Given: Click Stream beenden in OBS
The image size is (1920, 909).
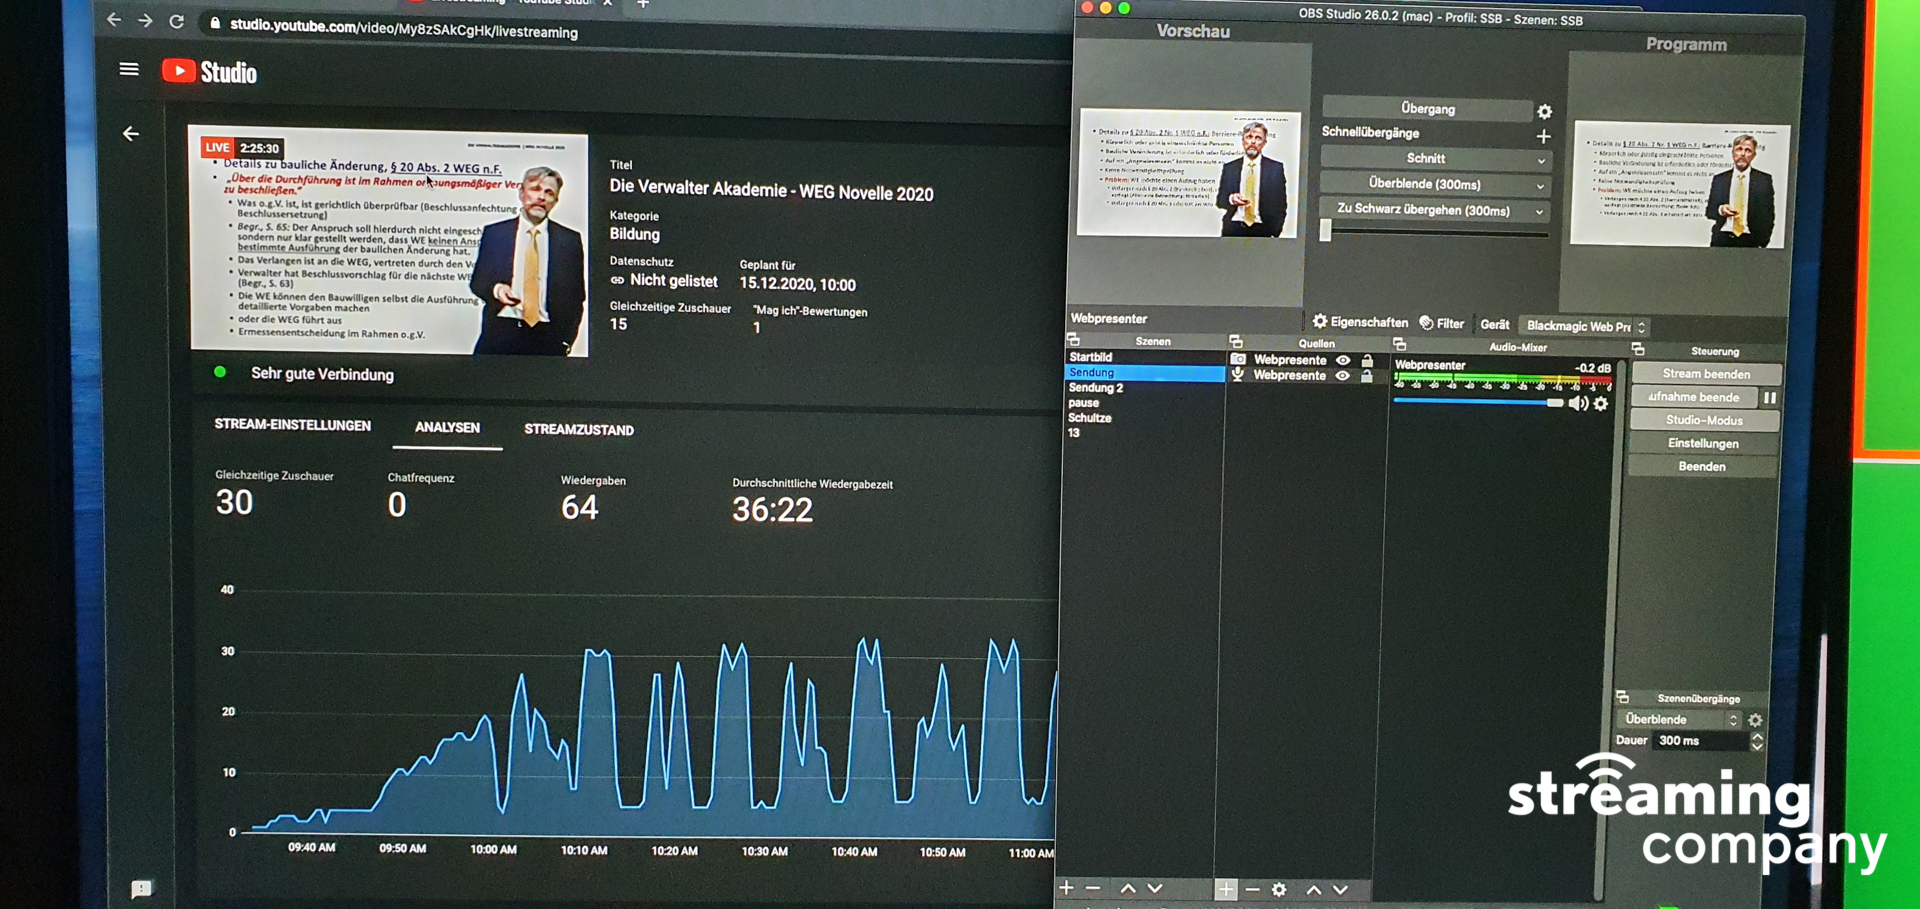Looking at the screenshot, I should click(1706, 374).
